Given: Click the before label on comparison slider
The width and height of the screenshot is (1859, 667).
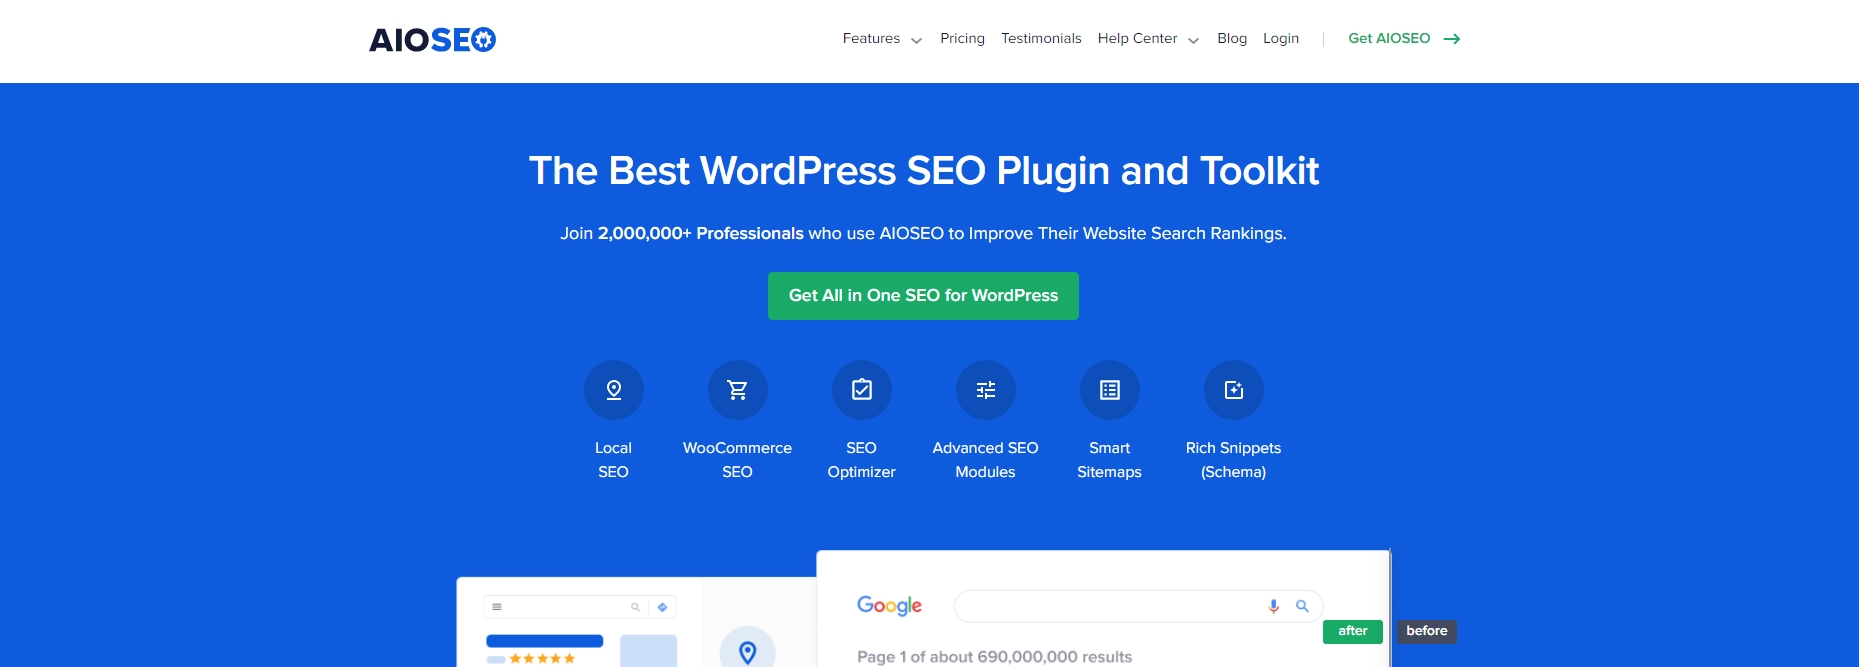Looking at the screenshot, I should (x=1427, y=631).
